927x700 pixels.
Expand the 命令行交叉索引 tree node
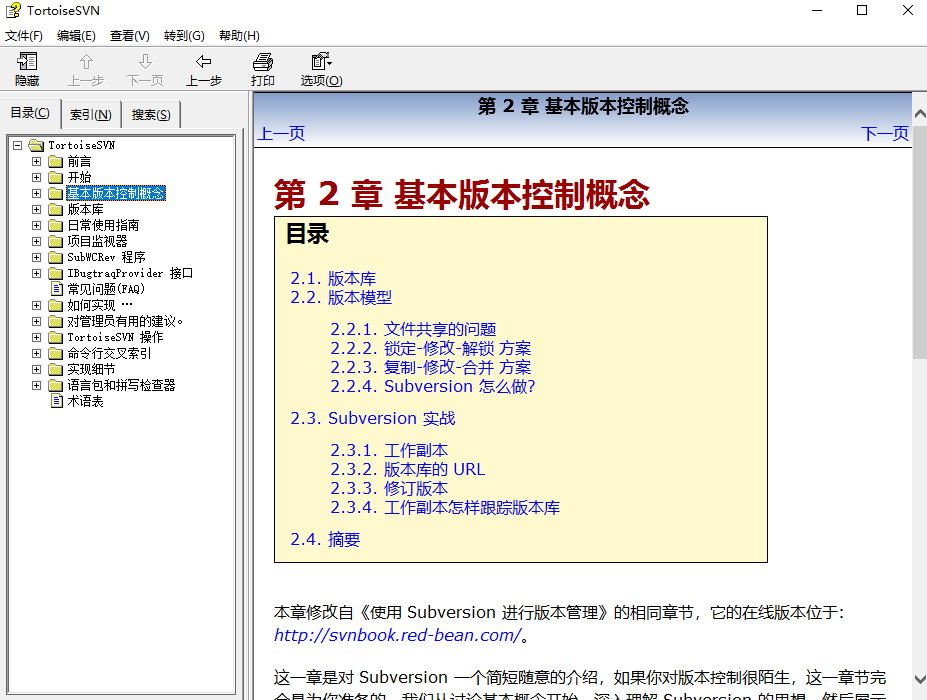pos(37,353)
